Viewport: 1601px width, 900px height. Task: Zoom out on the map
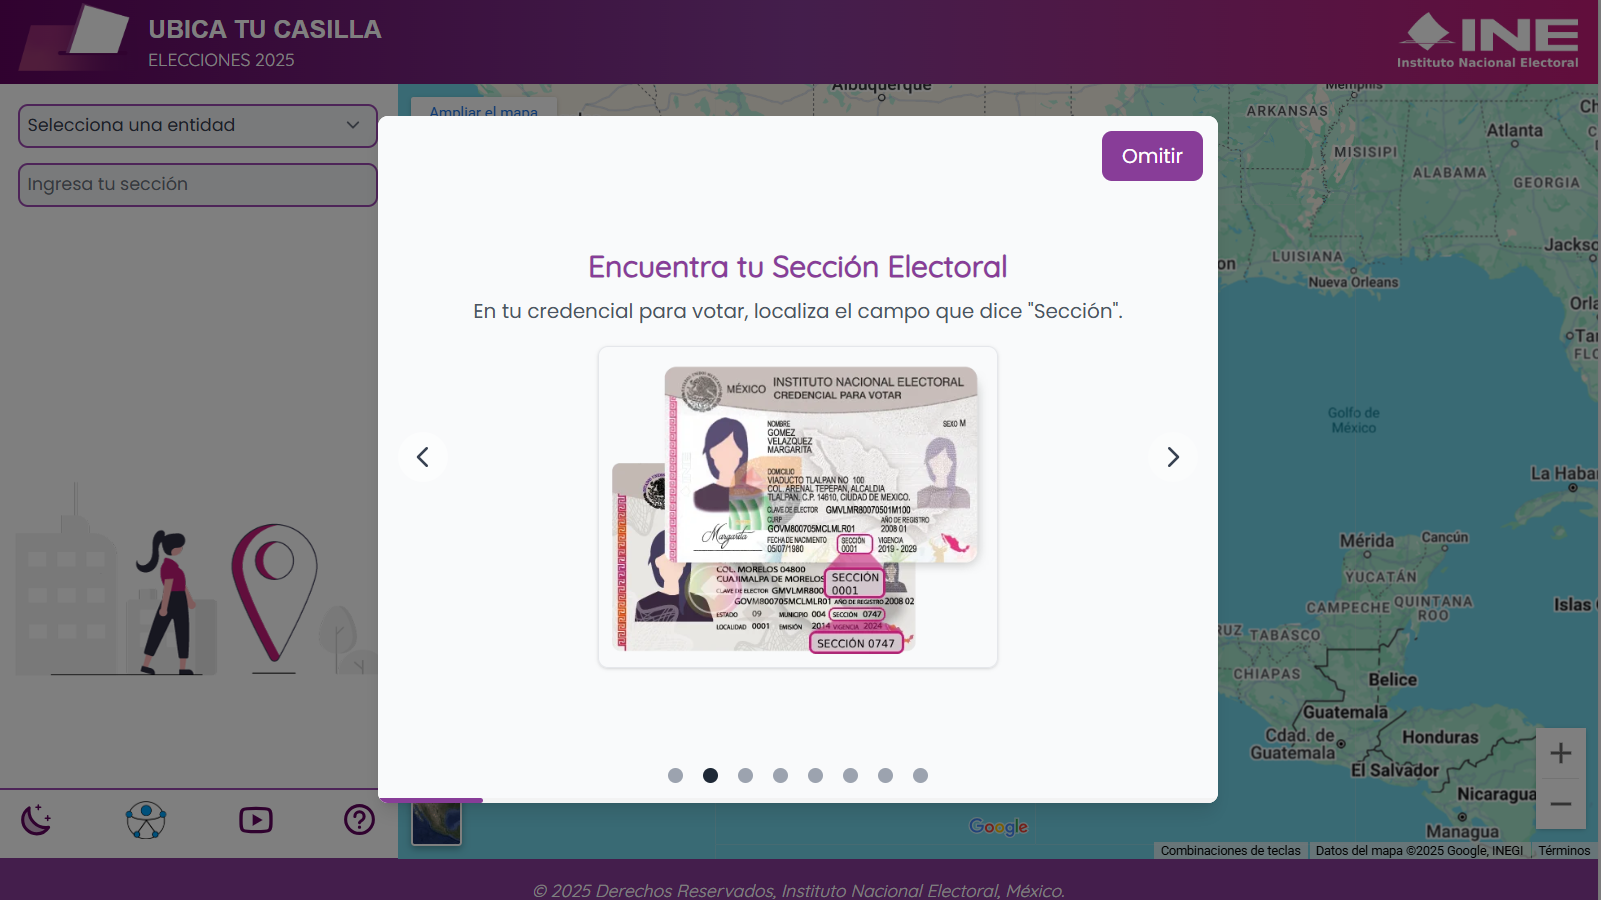(x=1561, y=804)
